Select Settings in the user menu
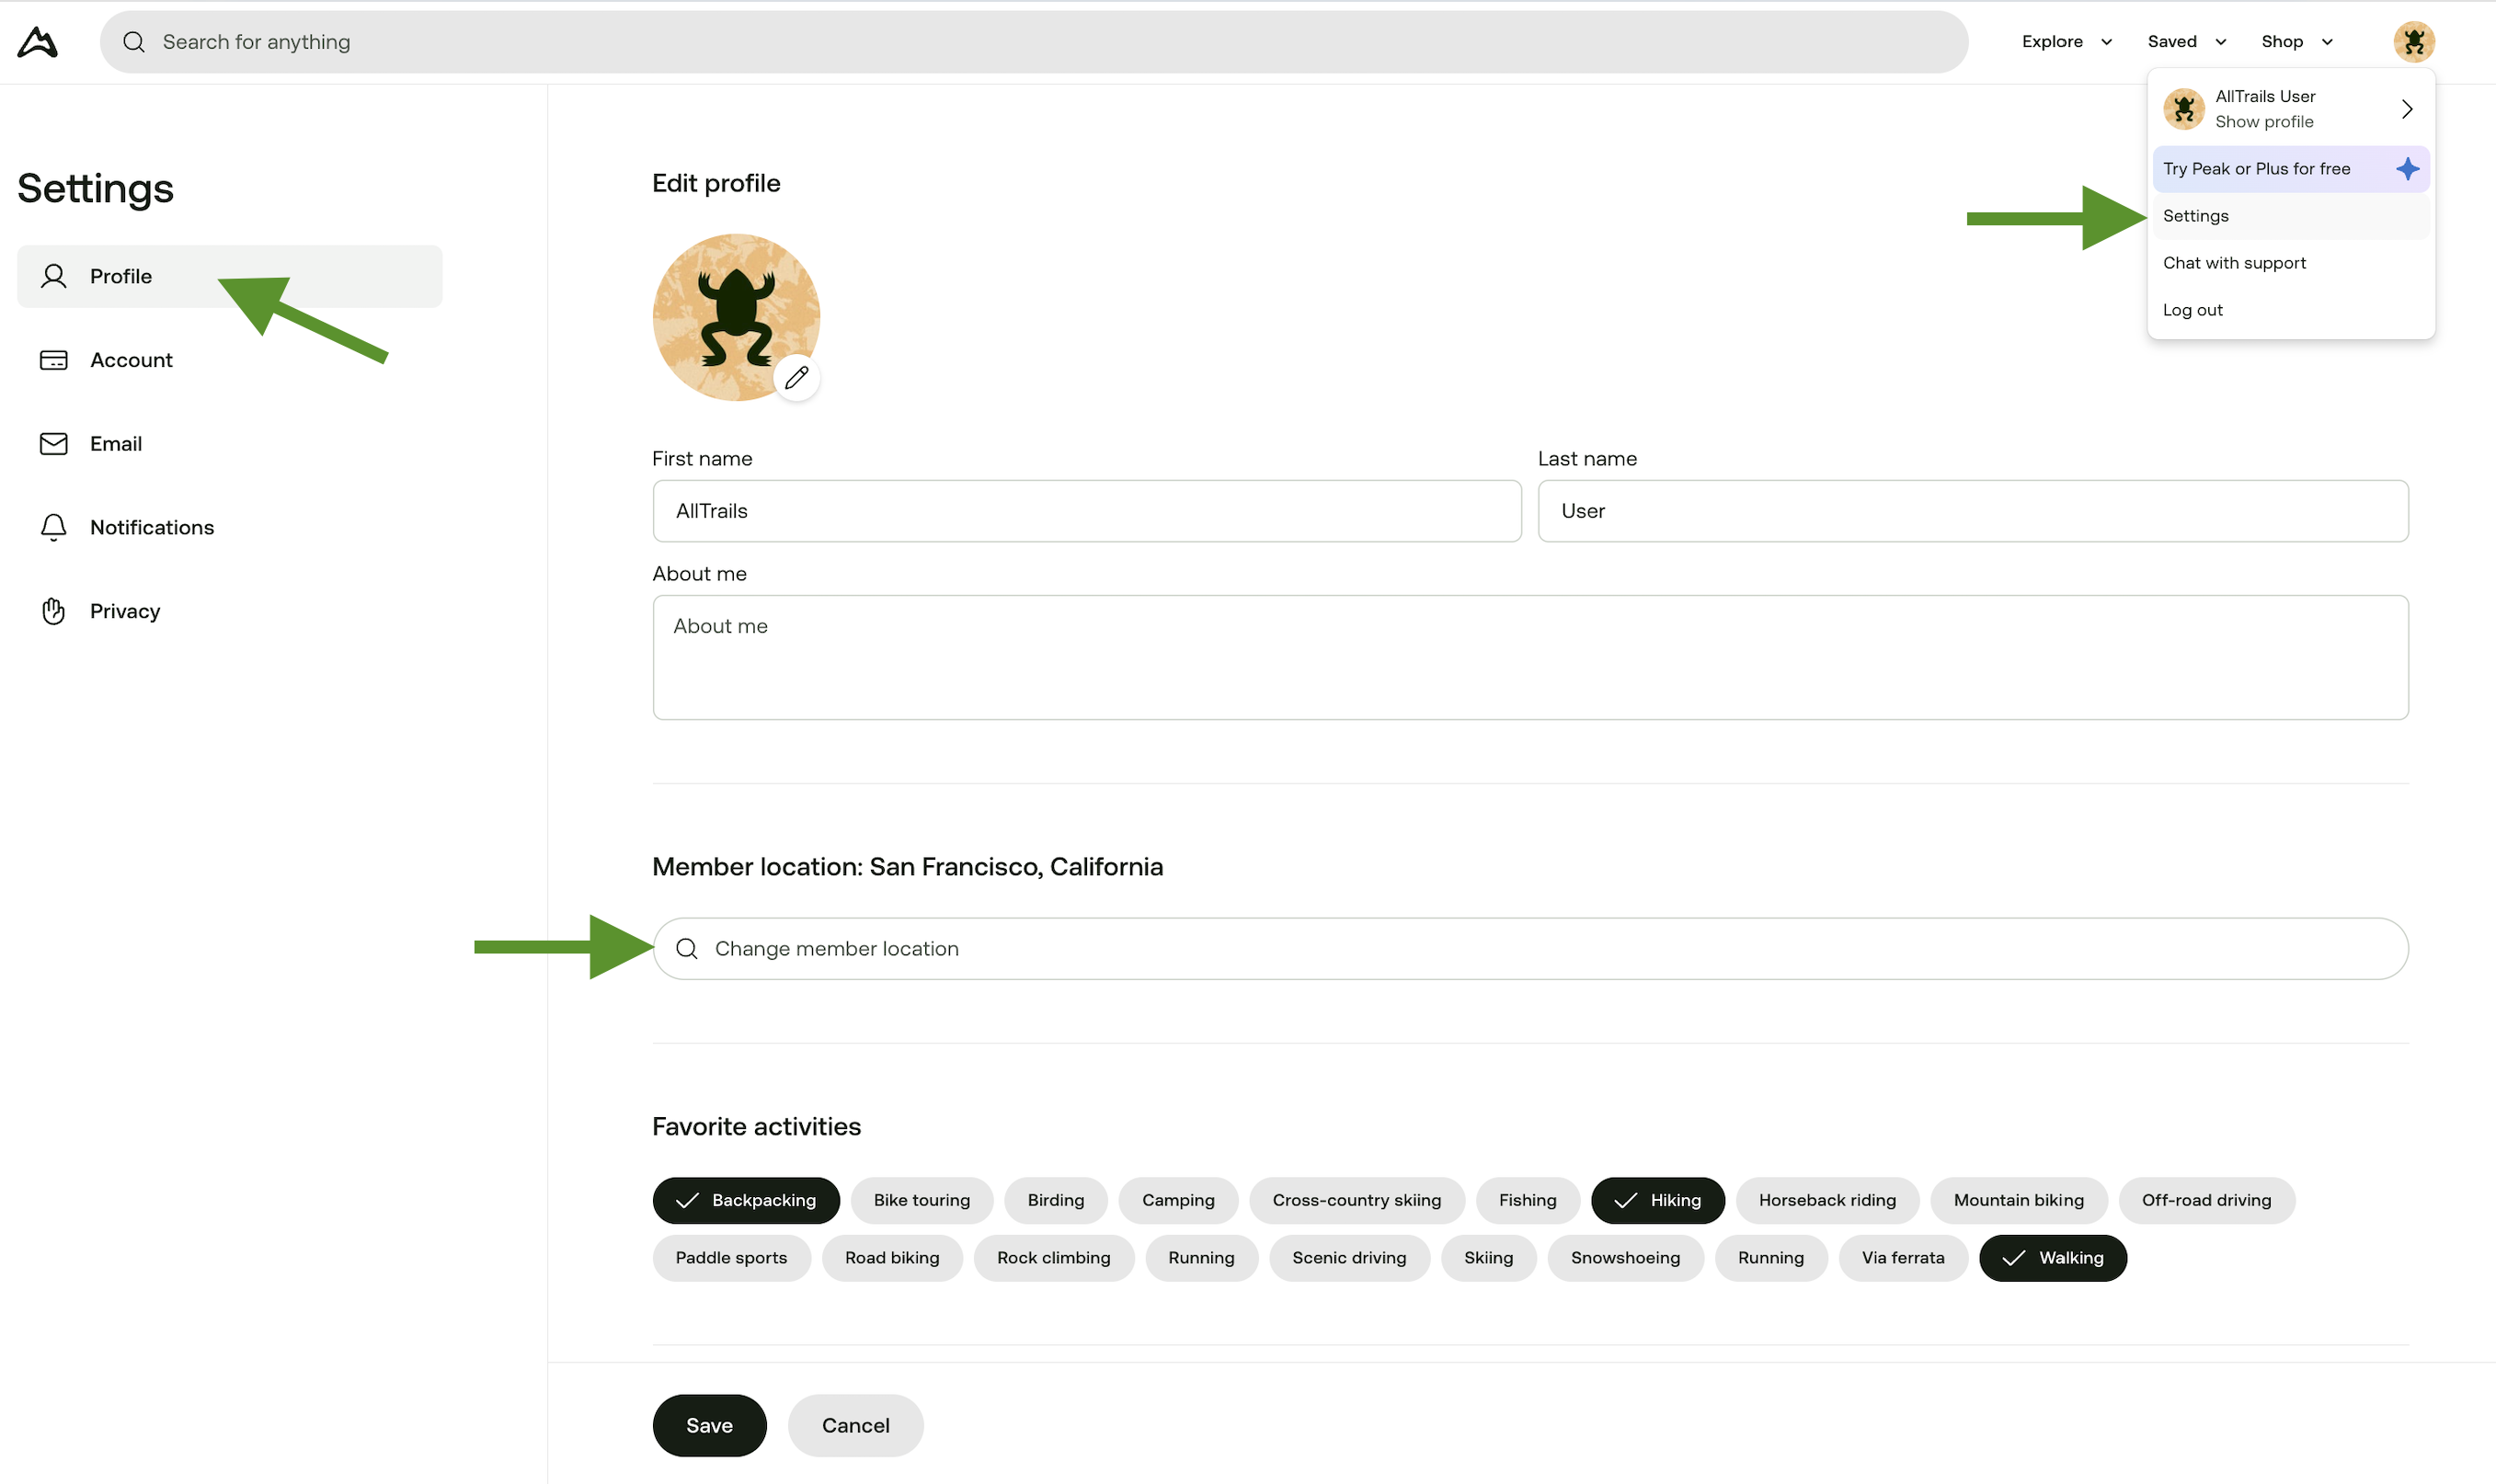The height and width of the screenshot is (1484, 2496). tap(2291, 216)
